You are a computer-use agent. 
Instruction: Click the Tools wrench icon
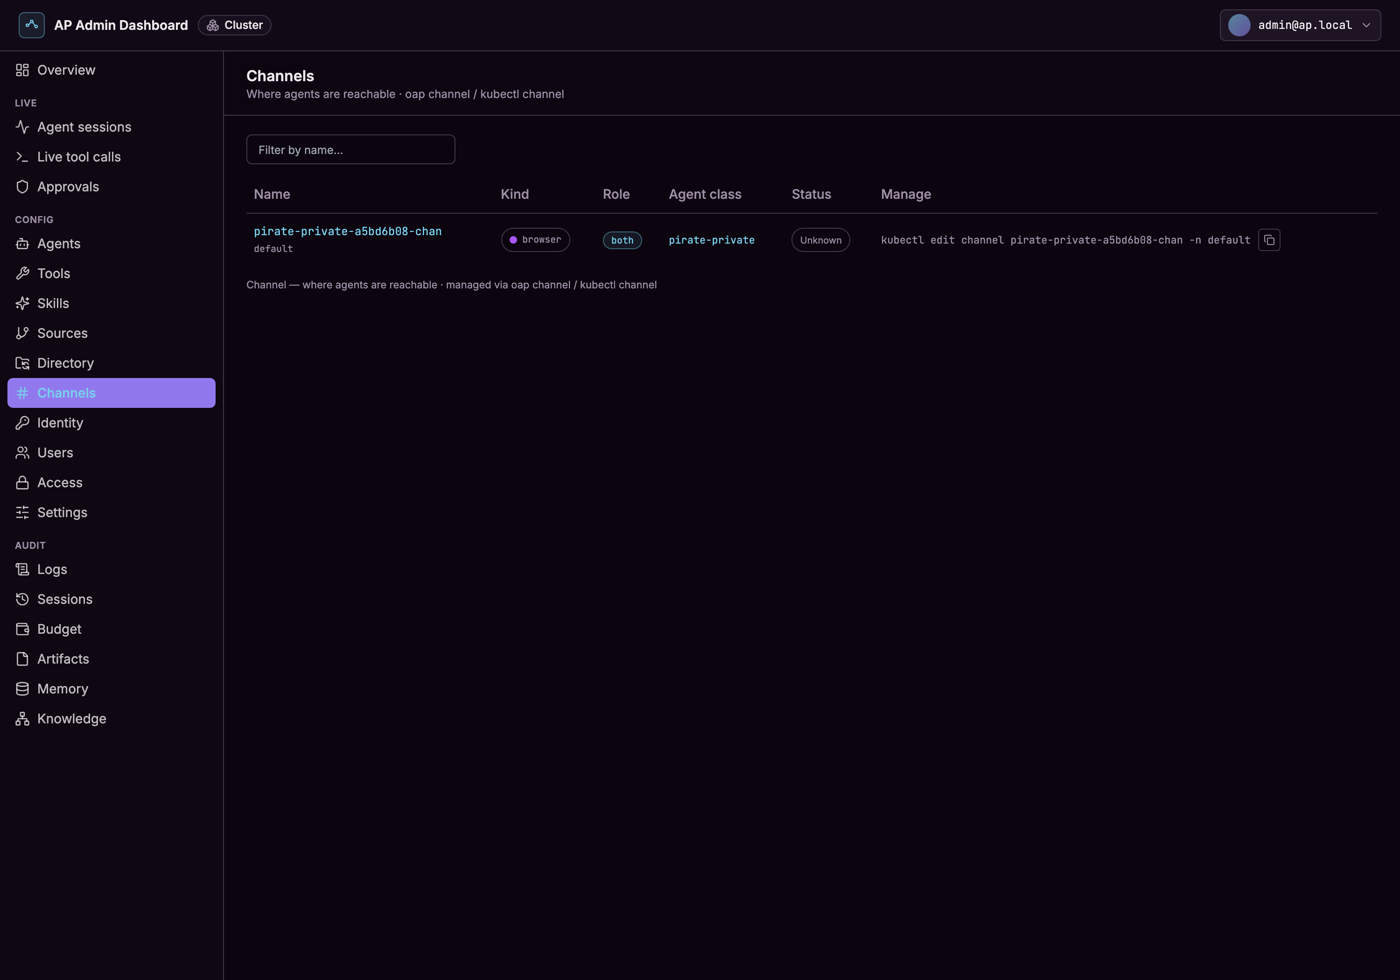[x=22, y=274]
